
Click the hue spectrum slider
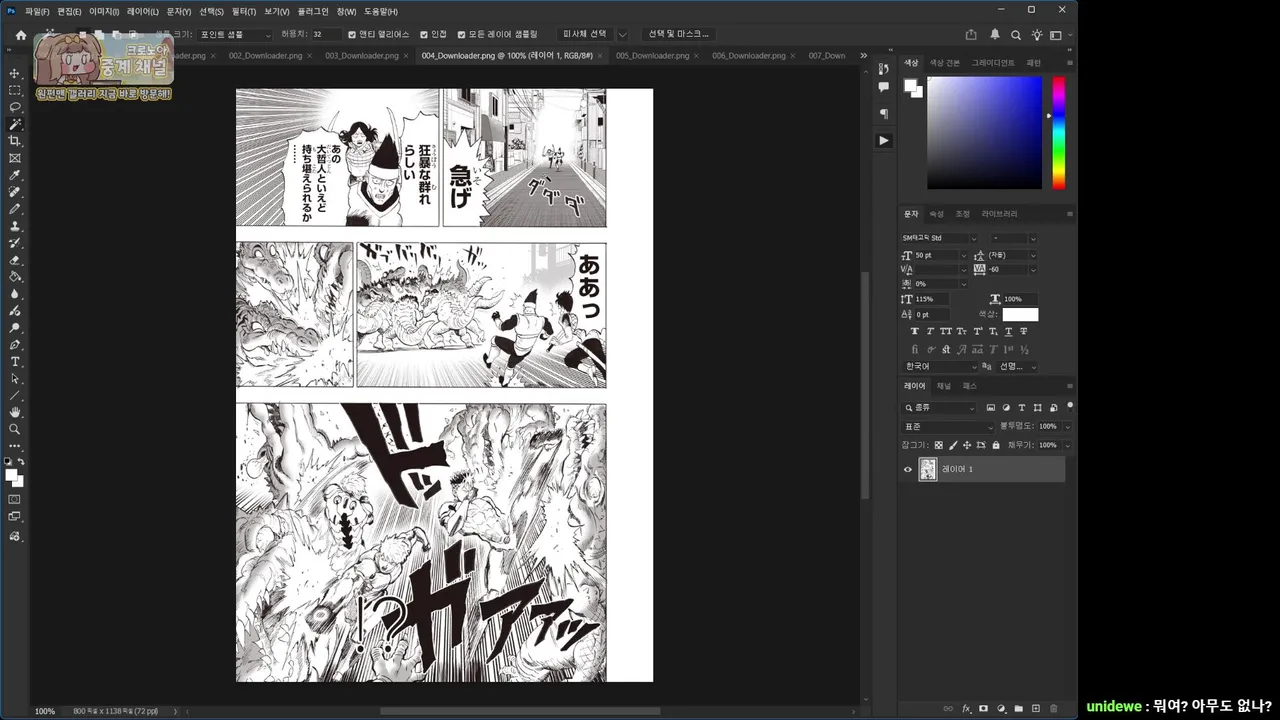point(1058,133)
